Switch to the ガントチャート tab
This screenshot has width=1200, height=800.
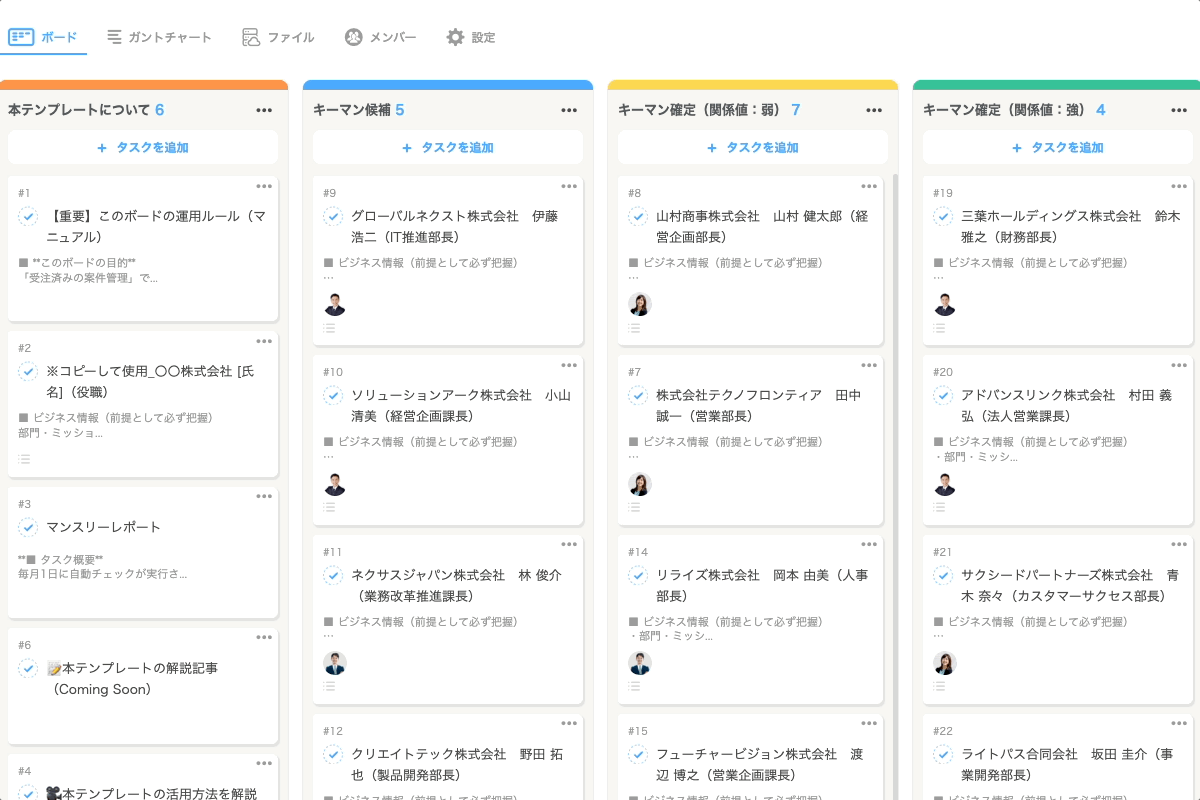tap(159, 37)
